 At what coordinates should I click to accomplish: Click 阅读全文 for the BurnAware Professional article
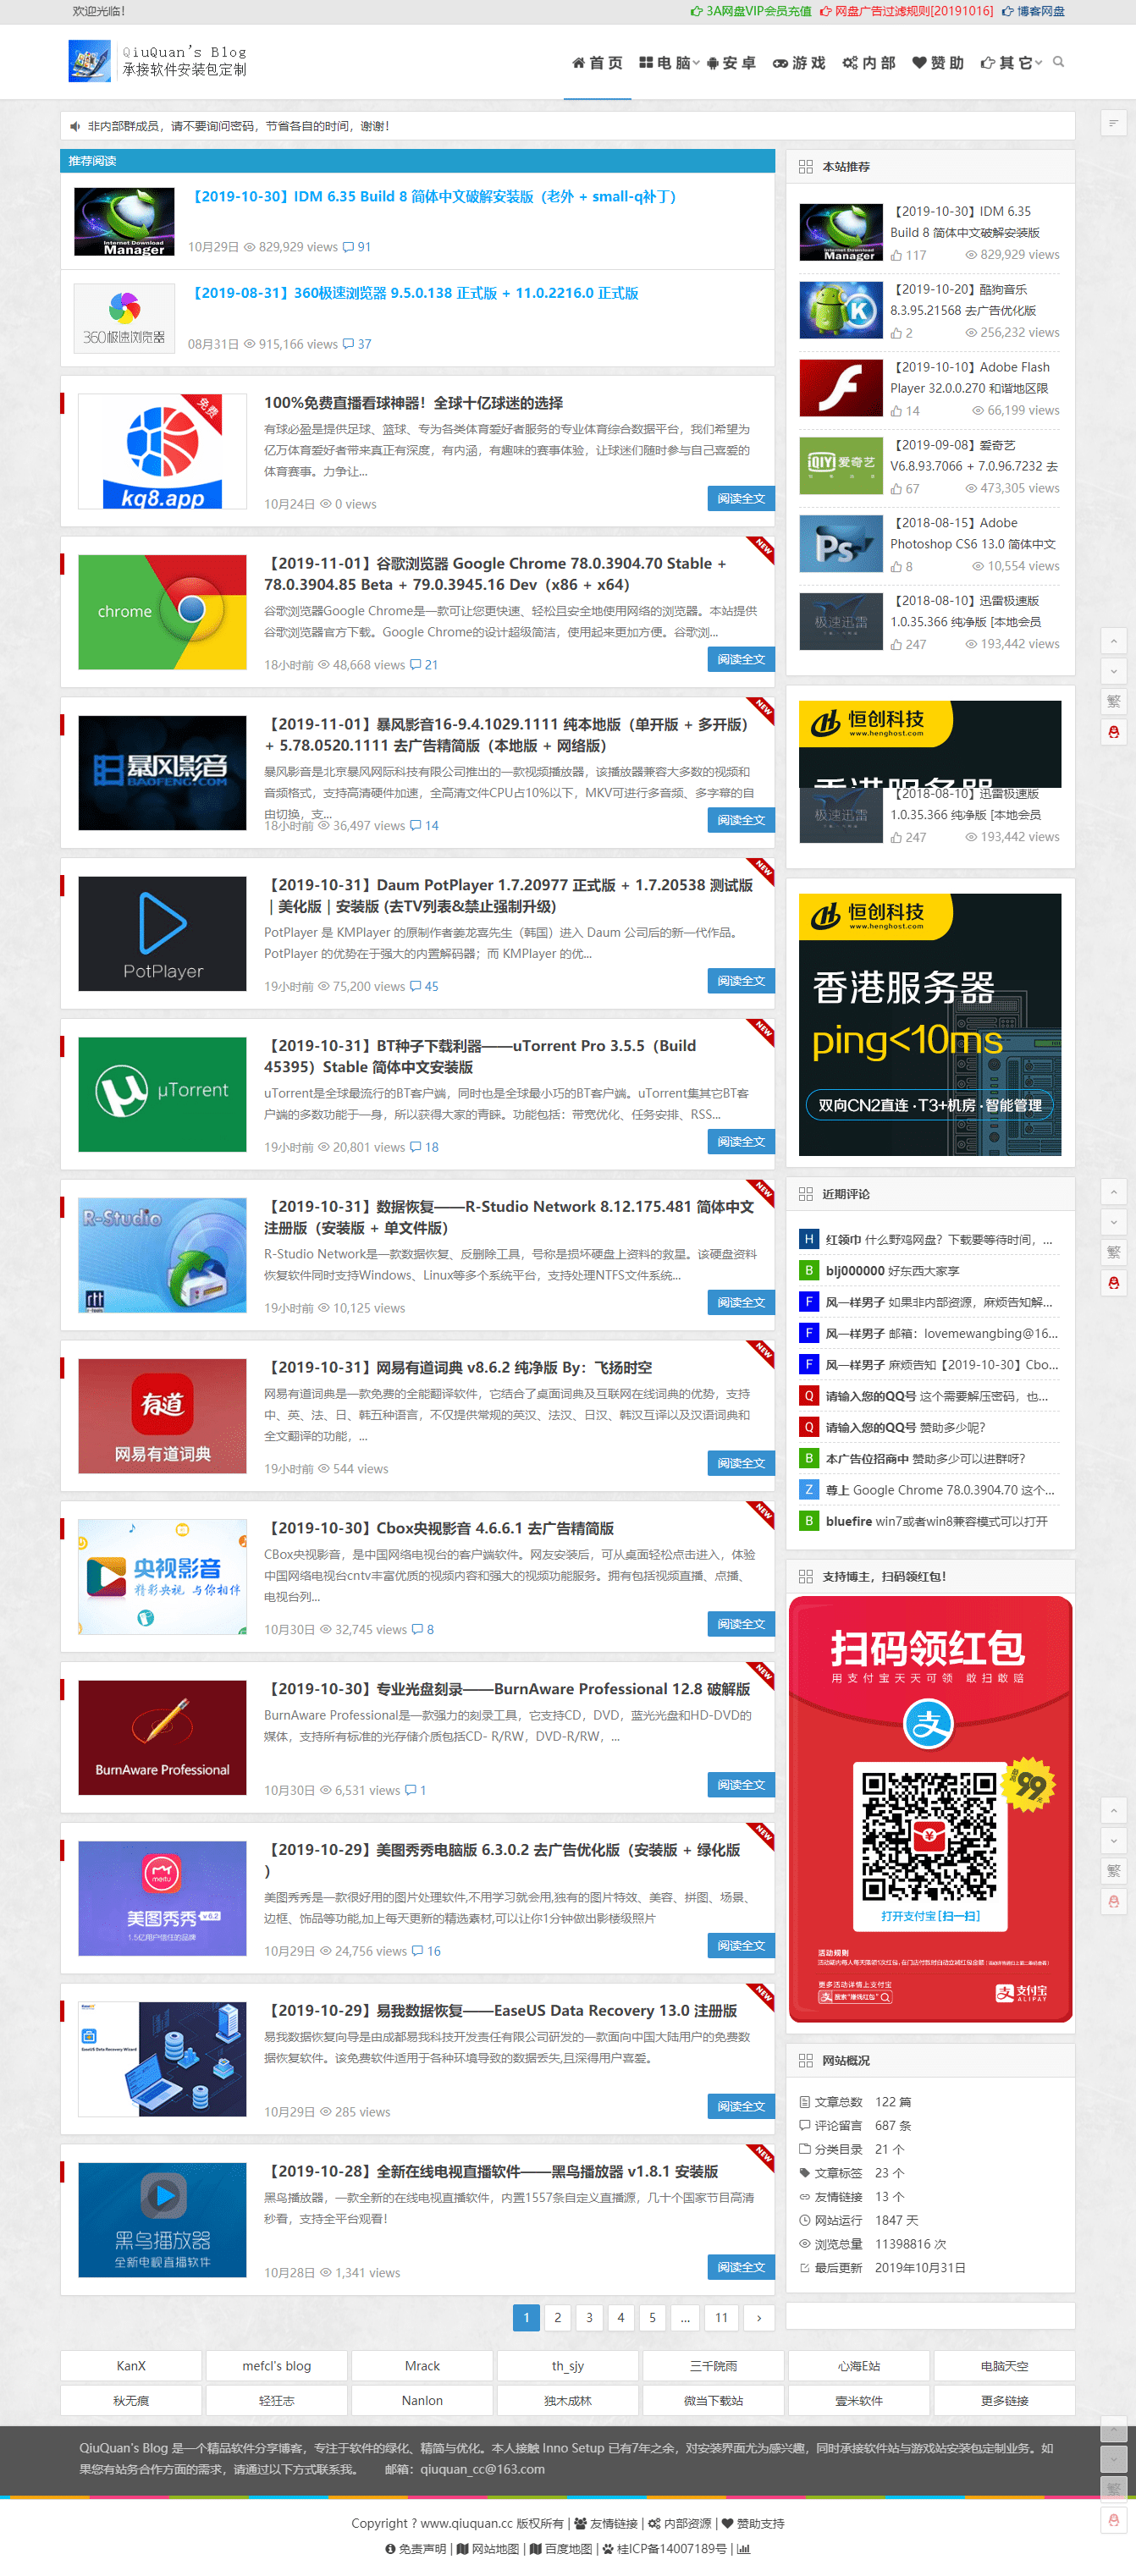pyautogui.click(x=740, y=1785)
